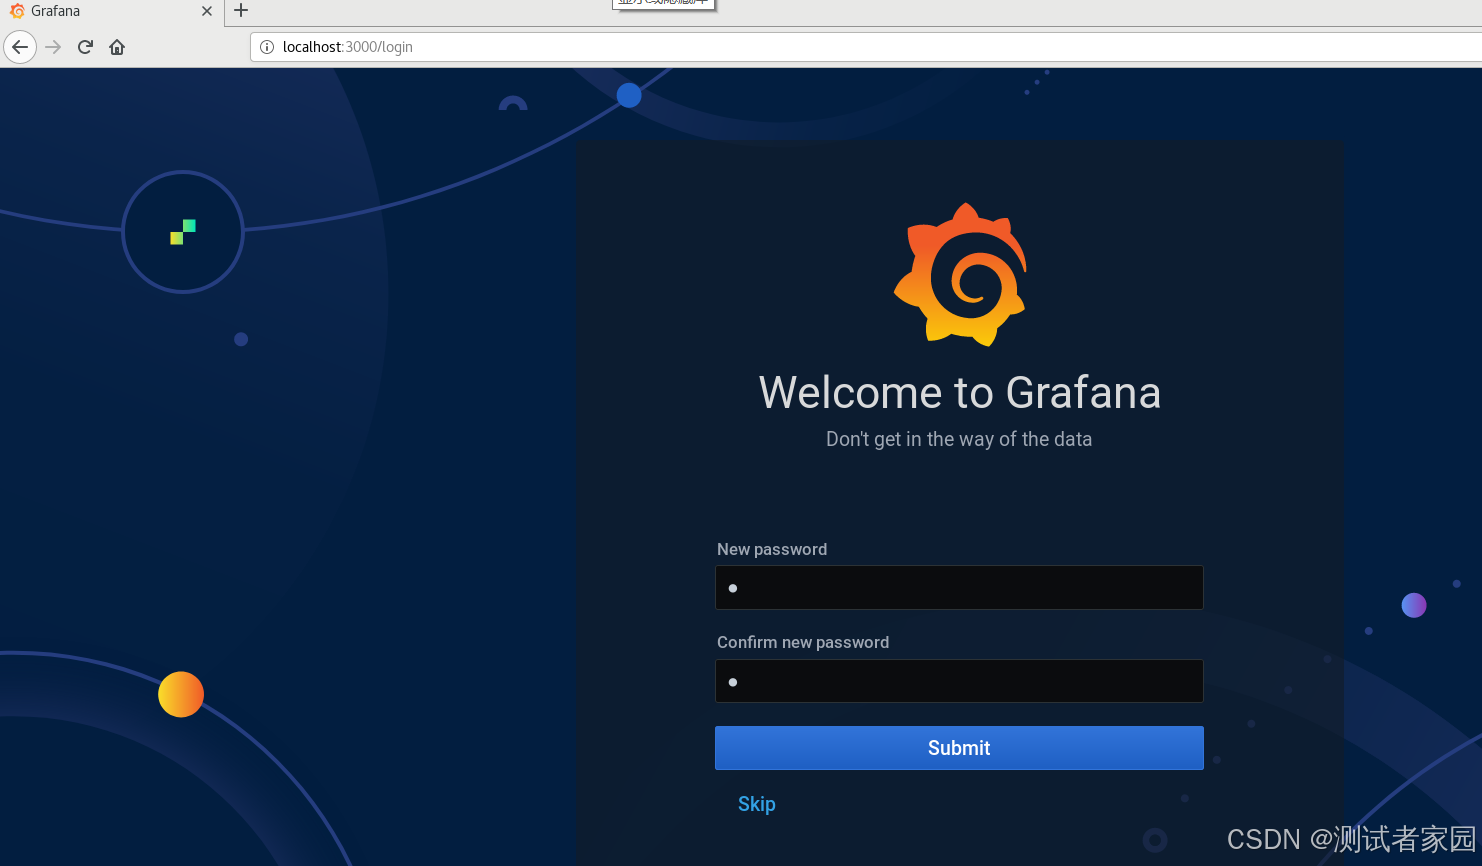
Task: Click the Grafana logo
Action: [960, 275]
